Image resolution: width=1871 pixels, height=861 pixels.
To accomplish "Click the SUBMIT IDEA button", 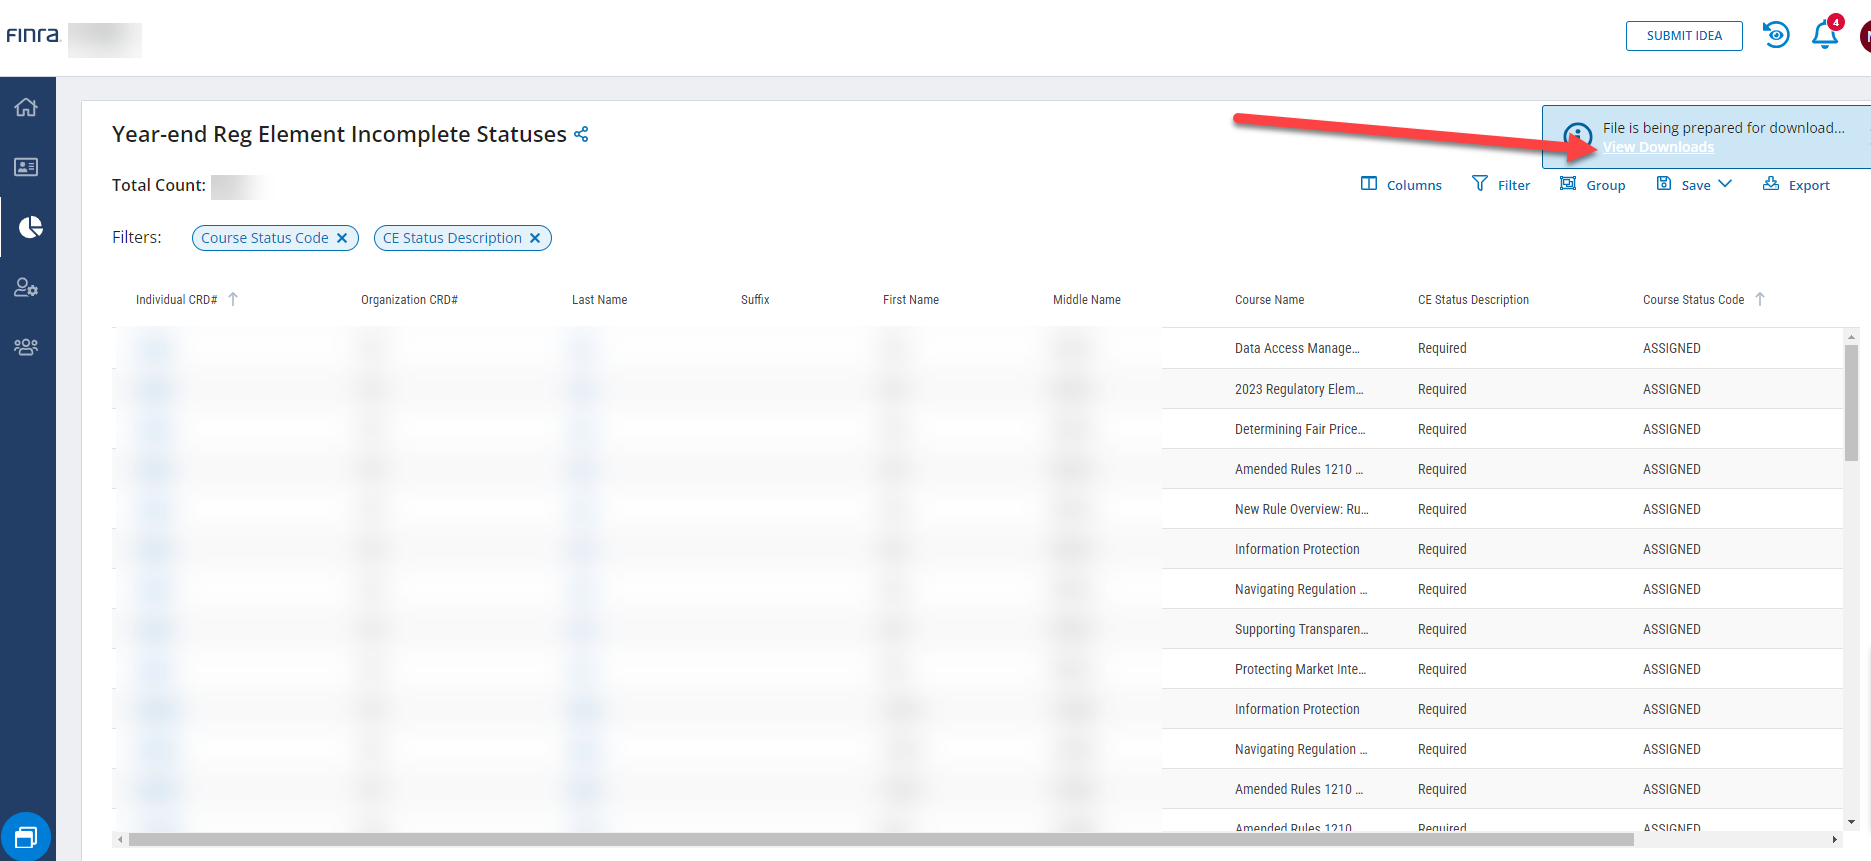I will click(1684, 36).
